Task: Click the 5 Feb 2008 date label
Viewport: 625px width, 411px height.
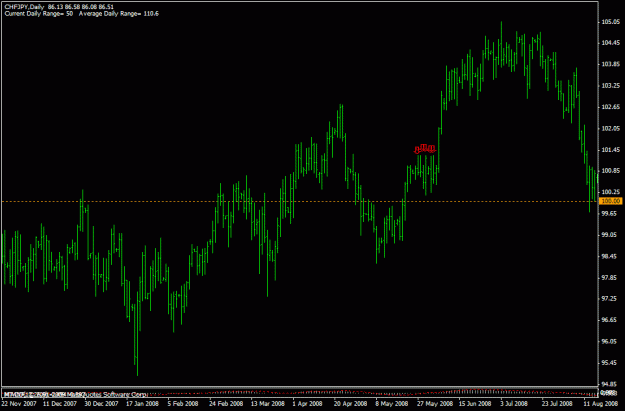Action: point(183,403)
